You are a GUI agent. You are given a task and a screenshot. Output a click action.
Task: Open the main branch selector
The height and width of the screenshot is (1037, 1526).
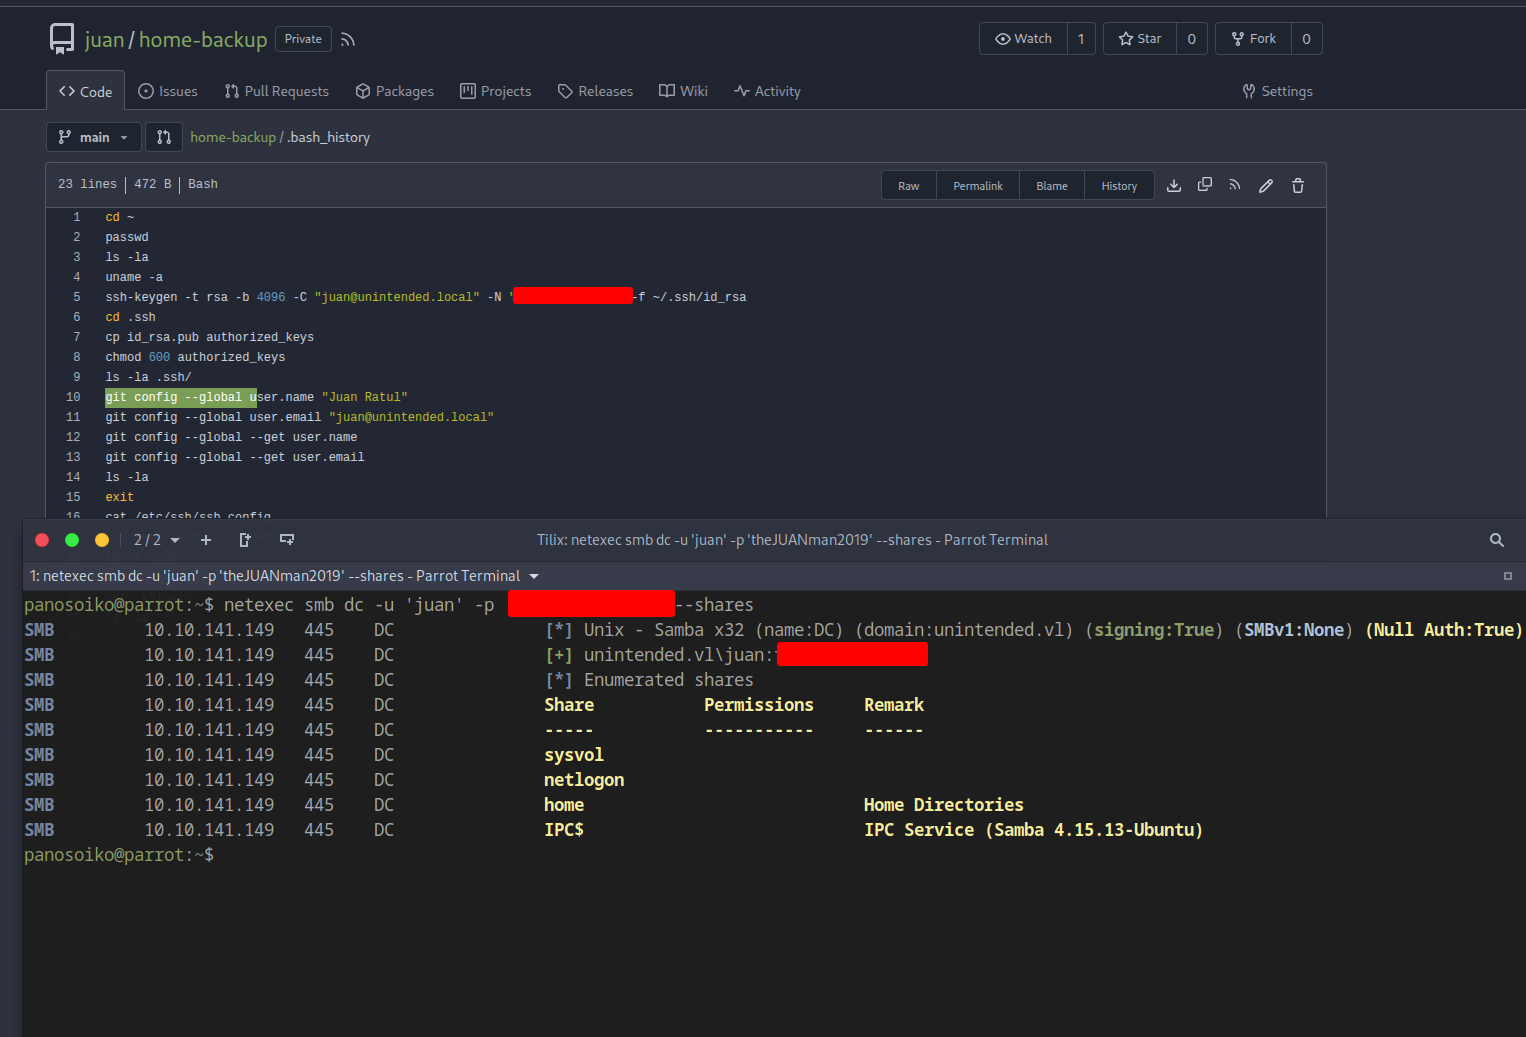pyautogui.click(x=93, y=137)
